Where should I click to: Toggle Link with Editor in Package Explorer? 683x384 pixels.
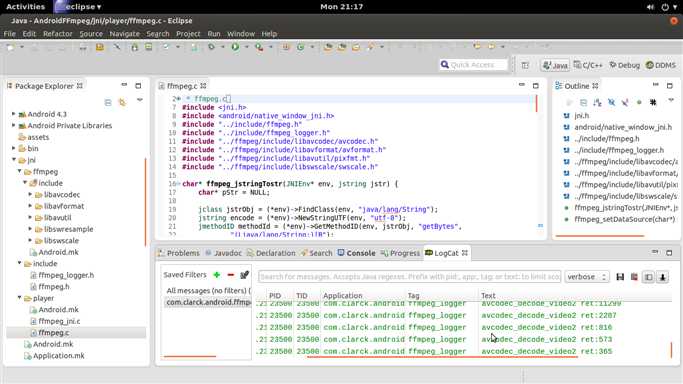(x=122, y=102)
